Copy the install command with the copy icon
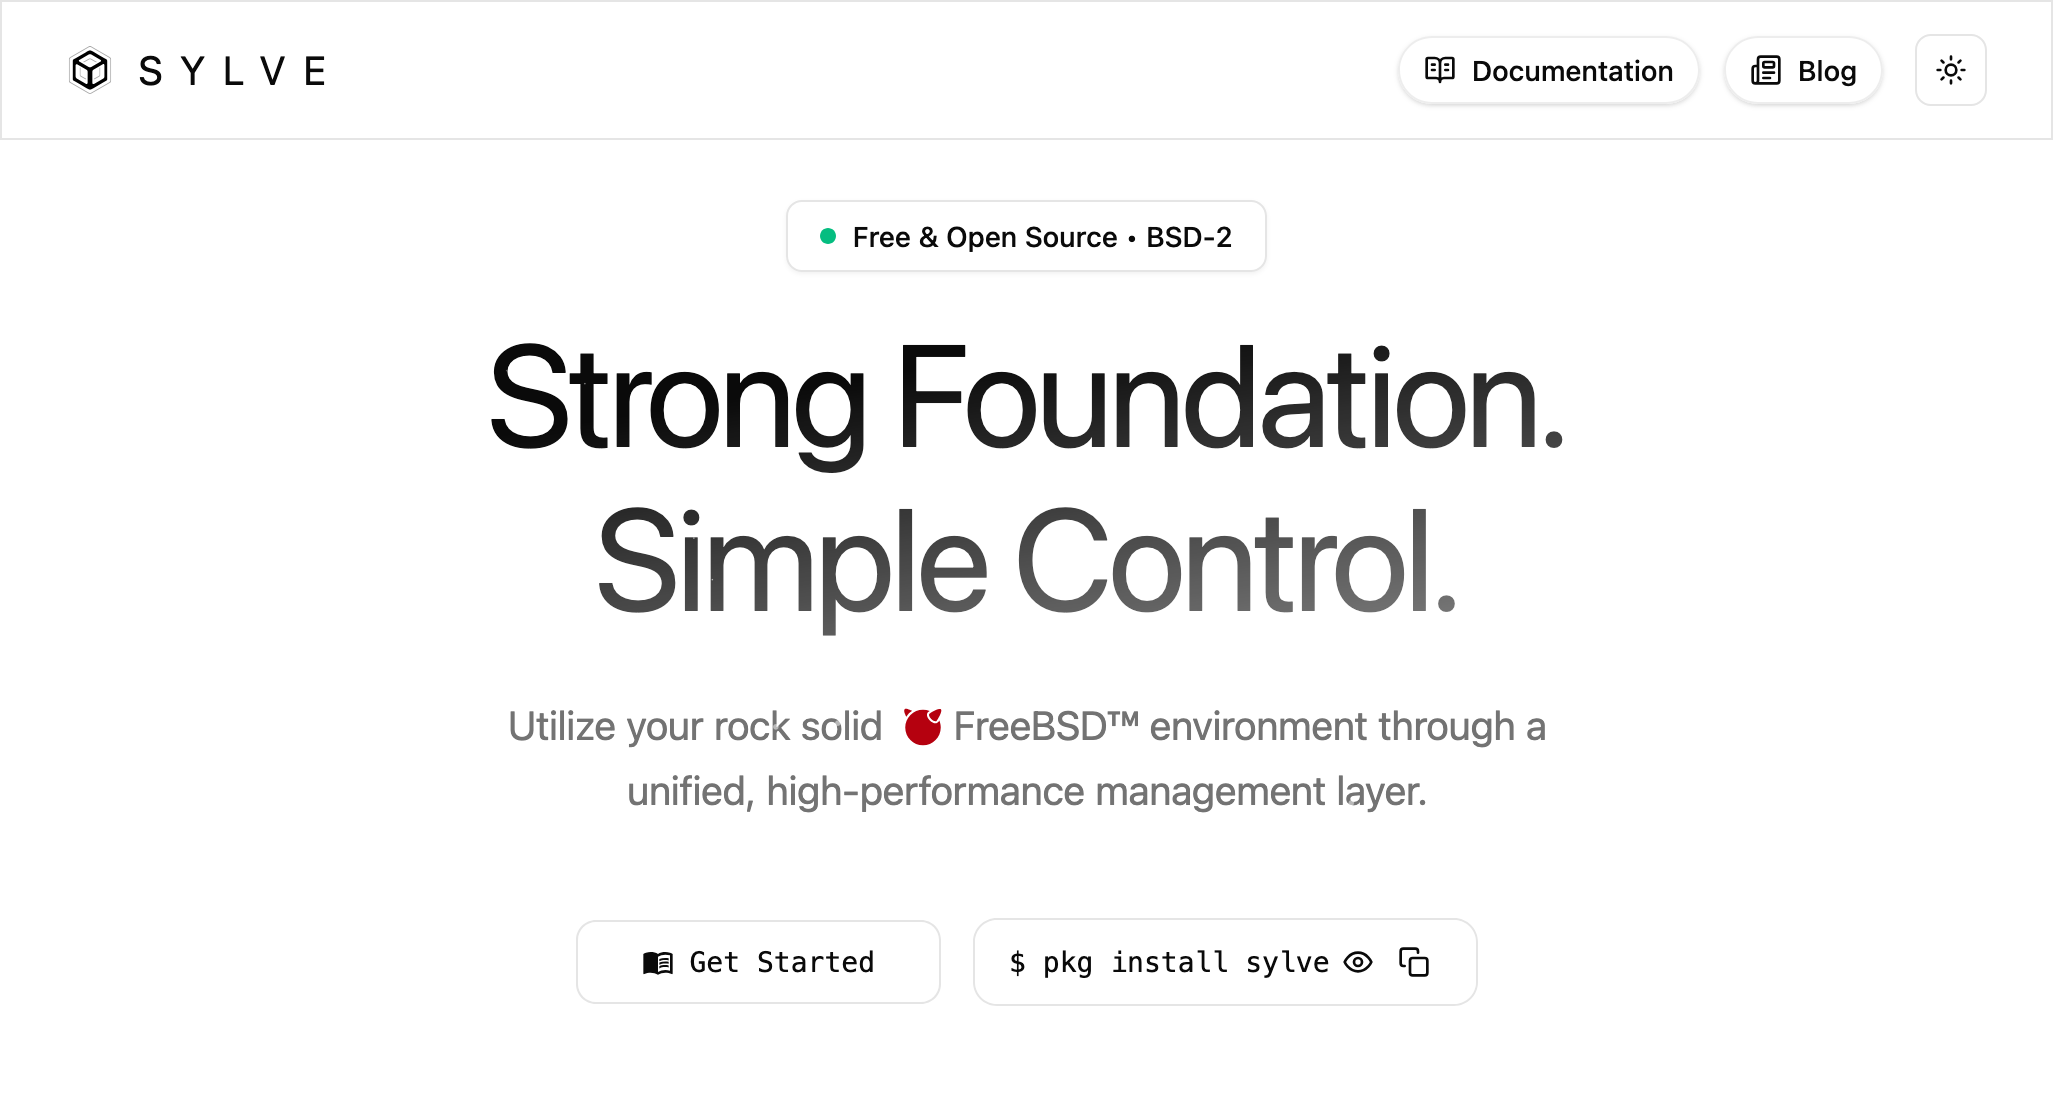 click(x=1414, y=962)
